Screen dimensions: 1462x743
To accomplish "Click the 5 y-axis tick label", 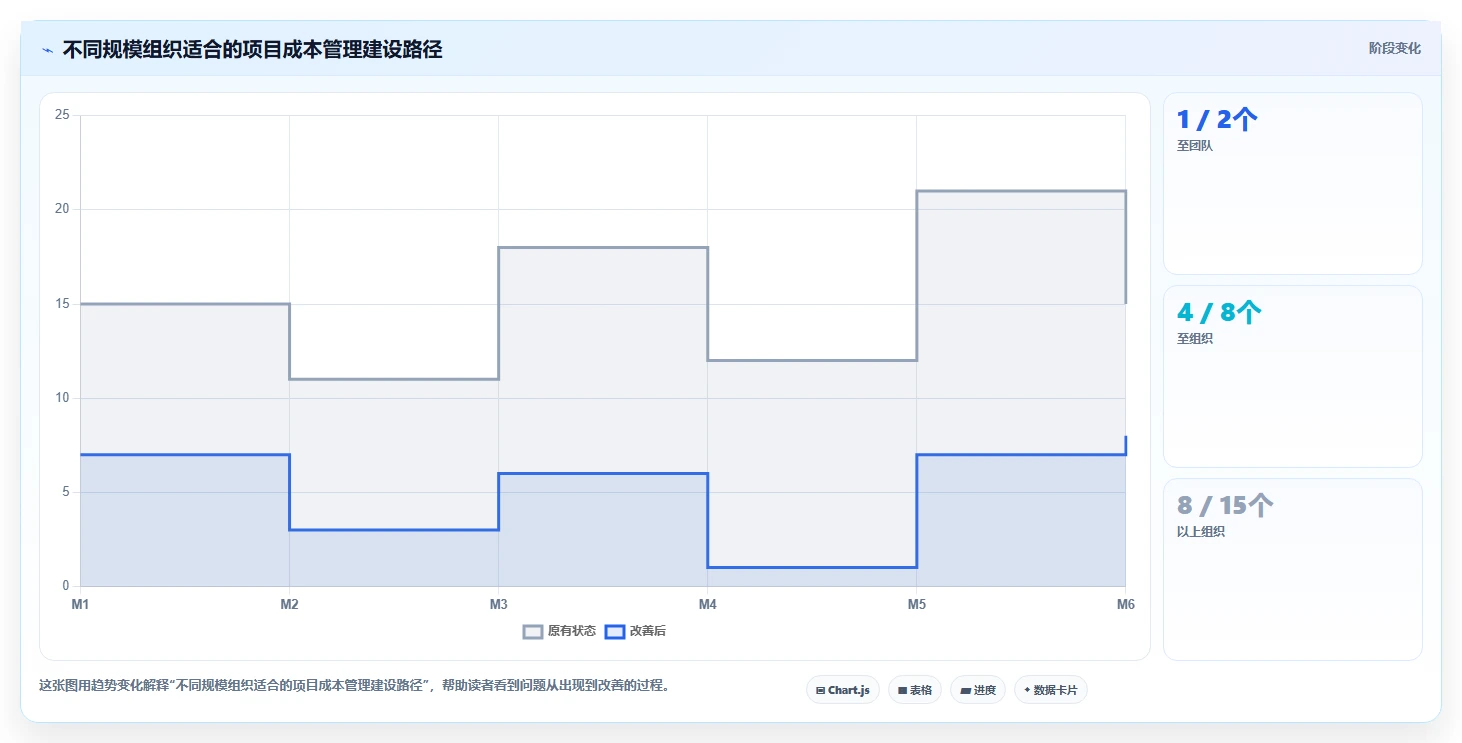I will point(66,492).
